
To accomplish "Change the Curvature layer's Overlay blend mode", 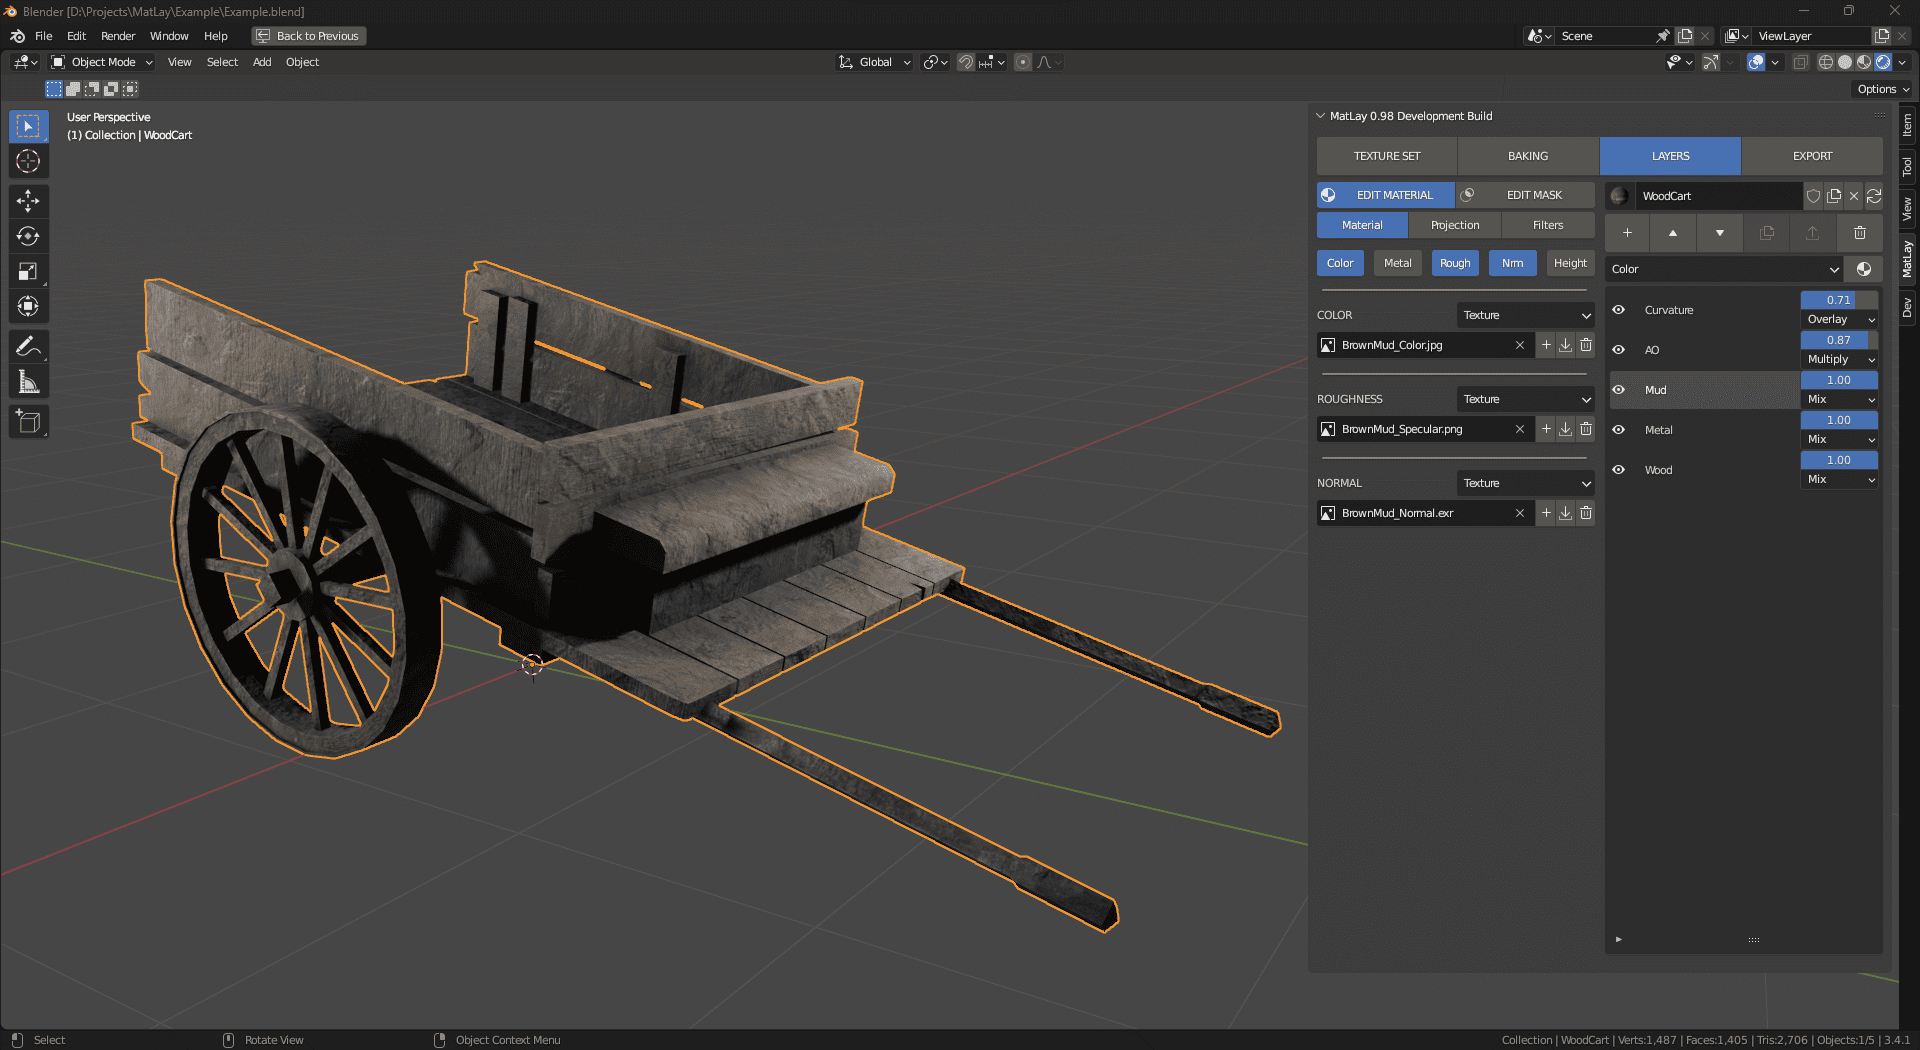I will [1838, 319].
